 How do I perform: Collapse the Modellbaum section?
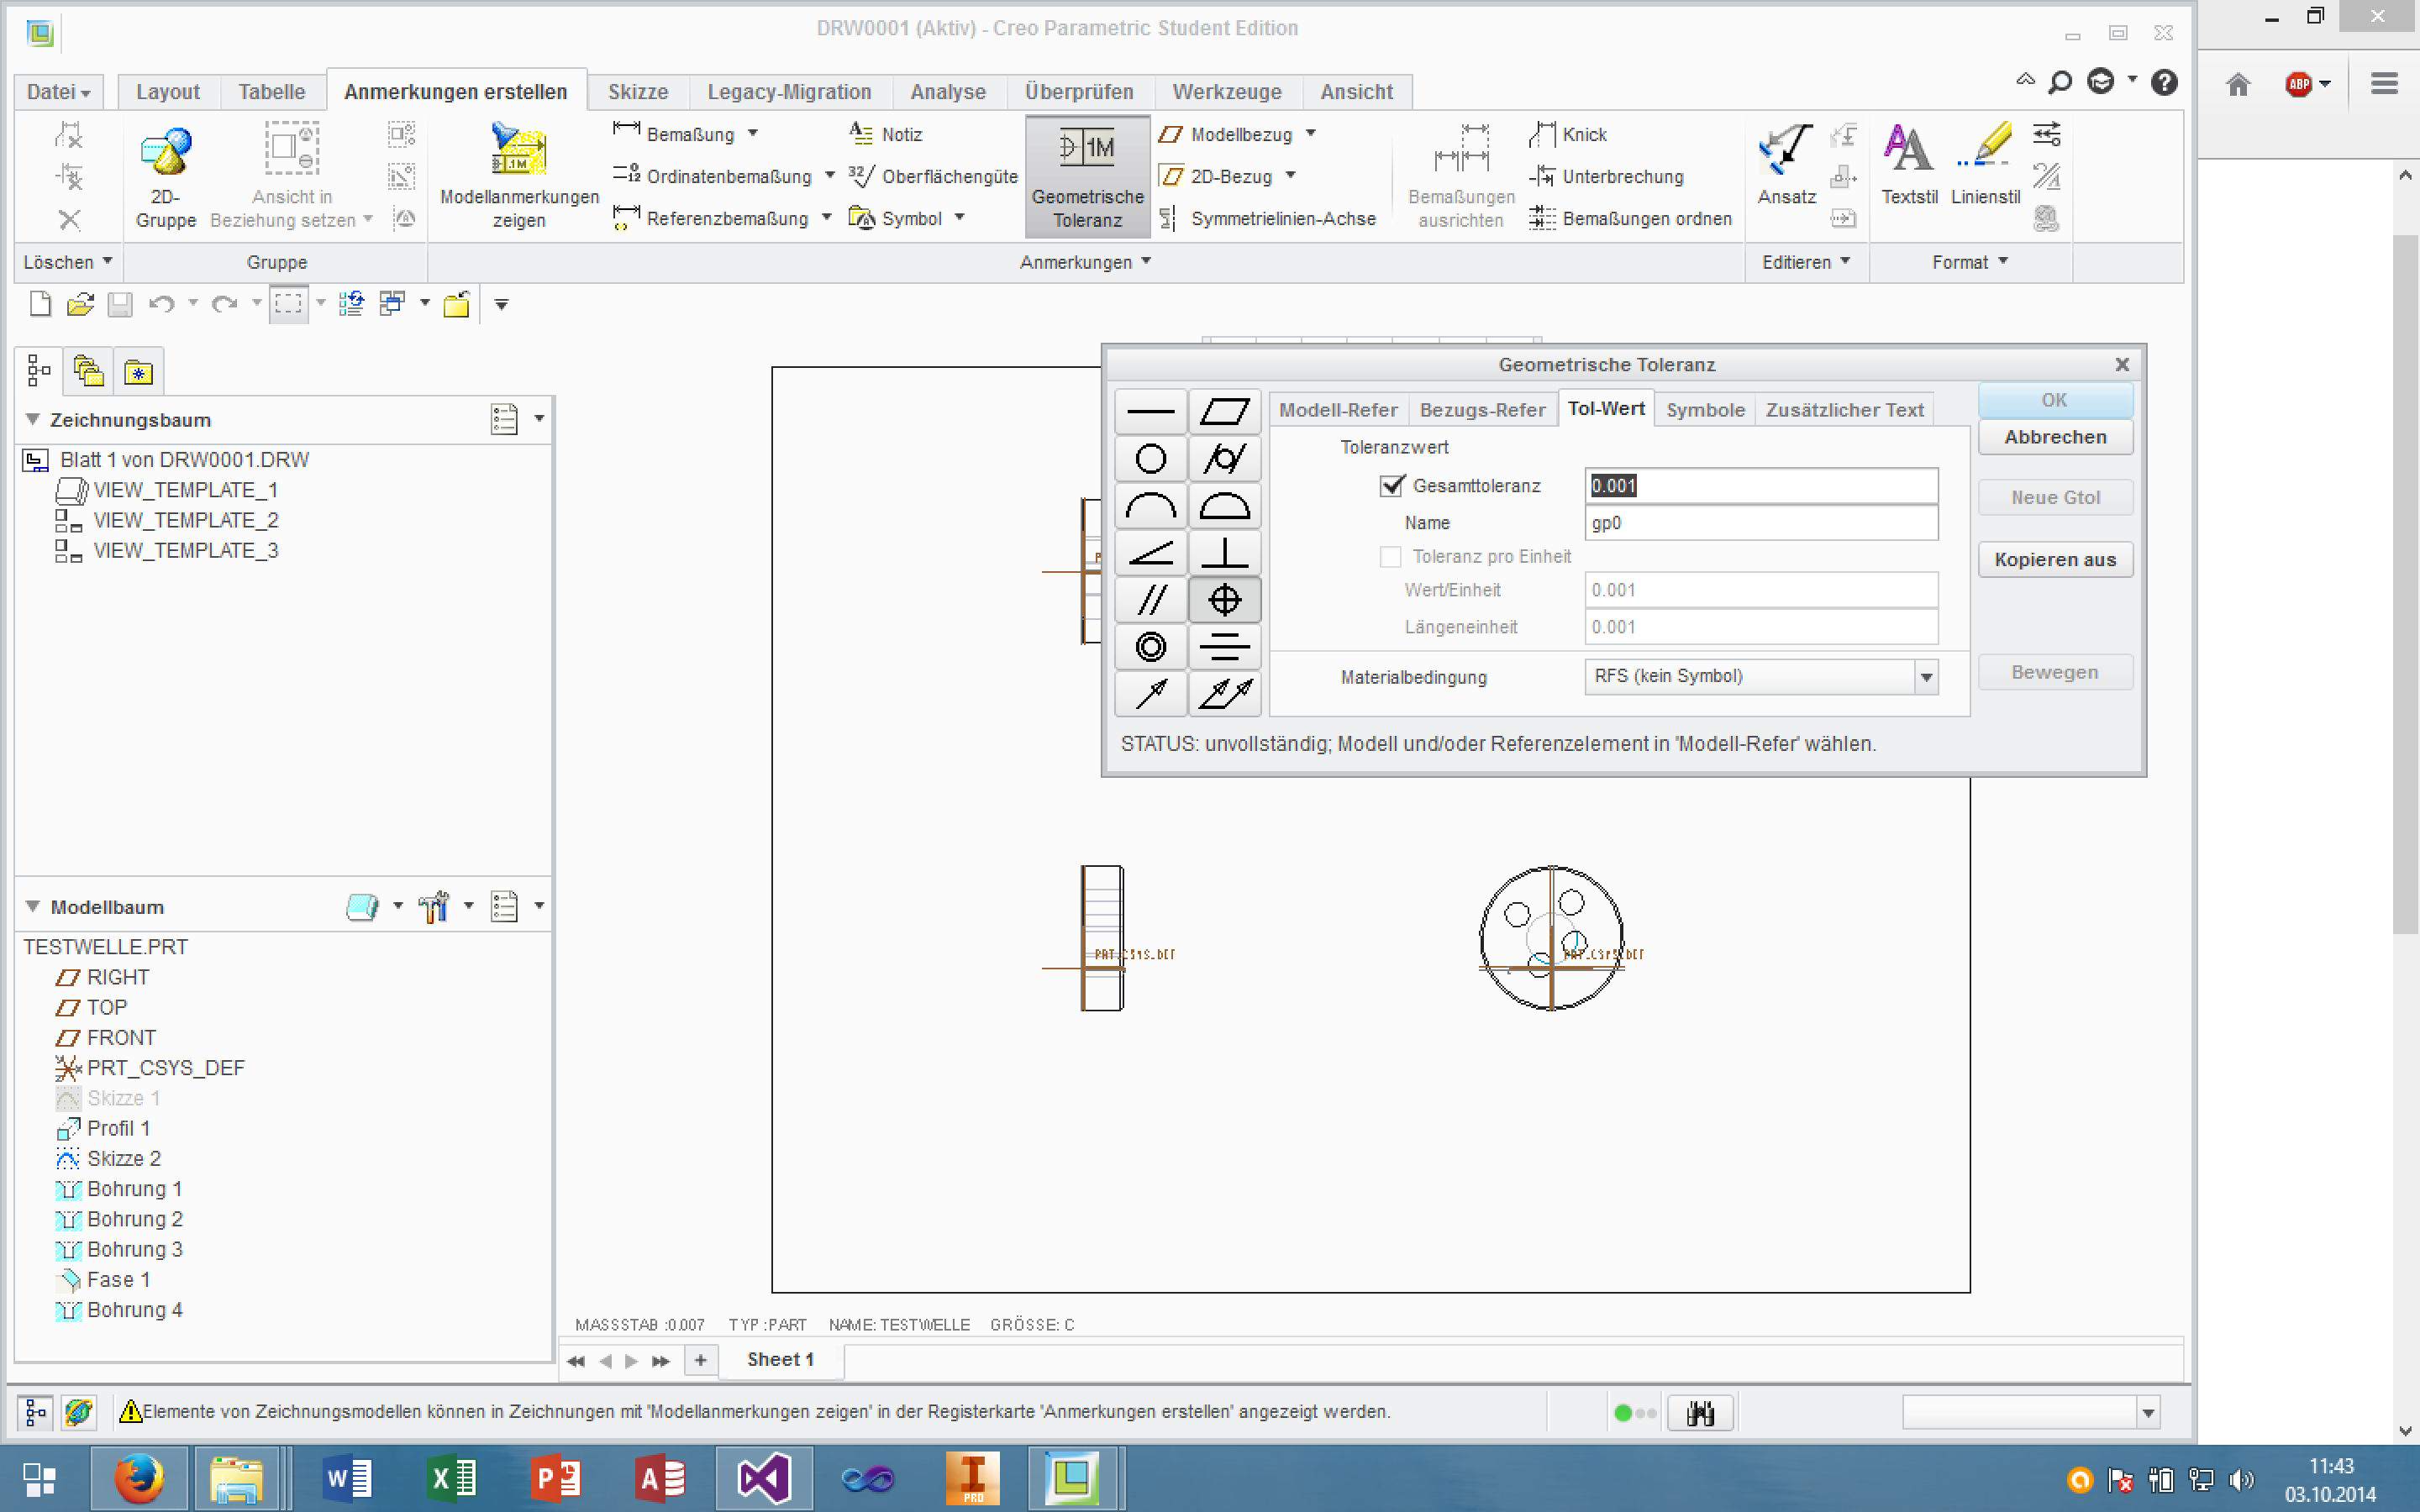point(33,906)
